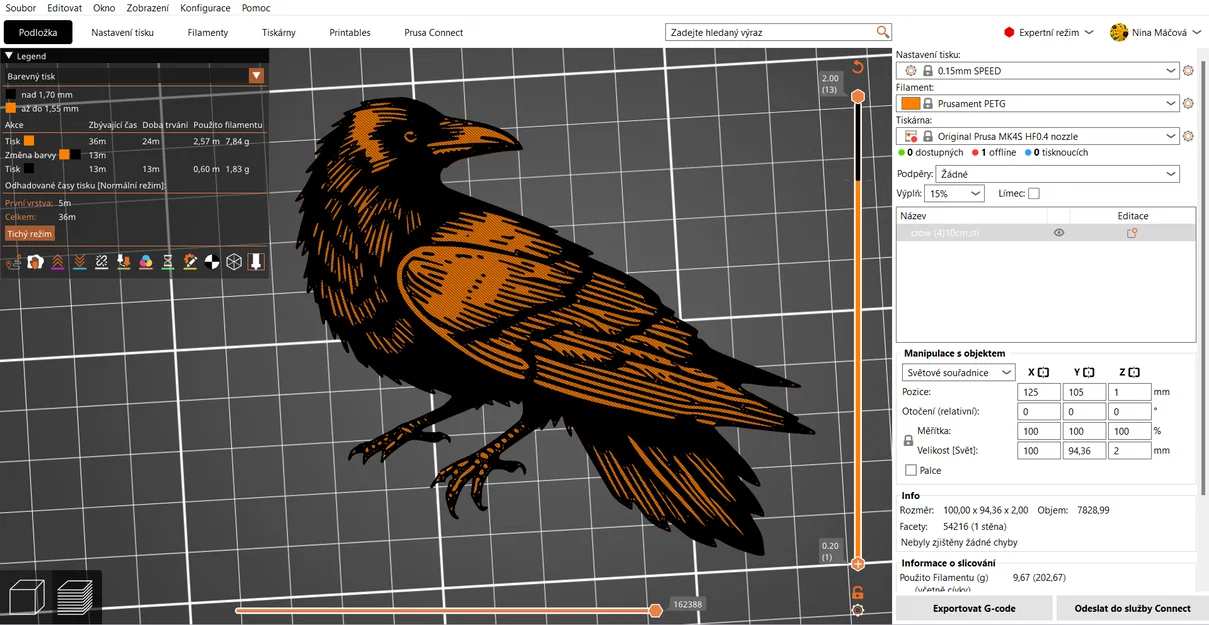
Task: Toggle the Shells cube icon in legend
Action: point(233,262)
